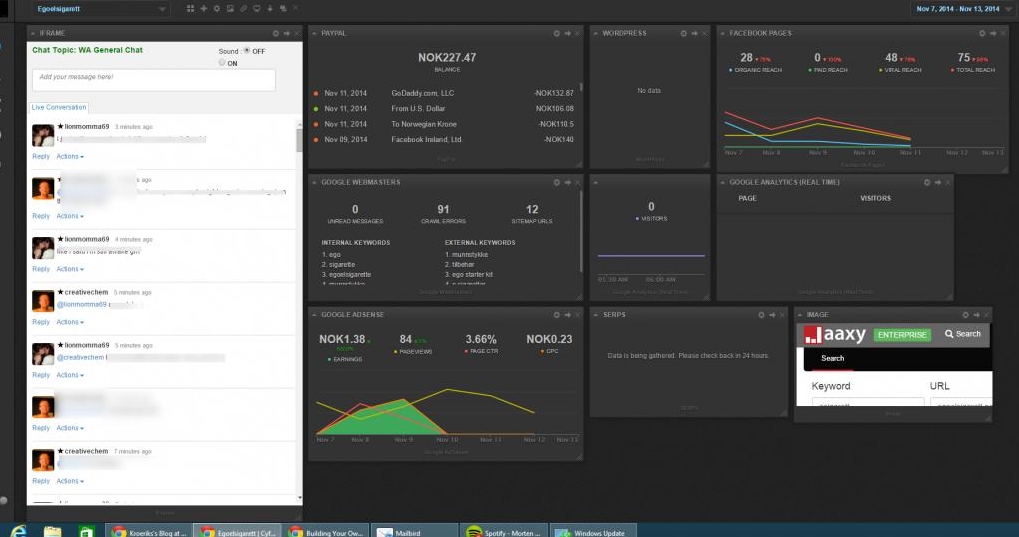The width and height of the screenshot is (1019, 537).
Task: Toggle the Pageviews legend in AdSense
Action: pyautogui.click(x=413, y=352)
